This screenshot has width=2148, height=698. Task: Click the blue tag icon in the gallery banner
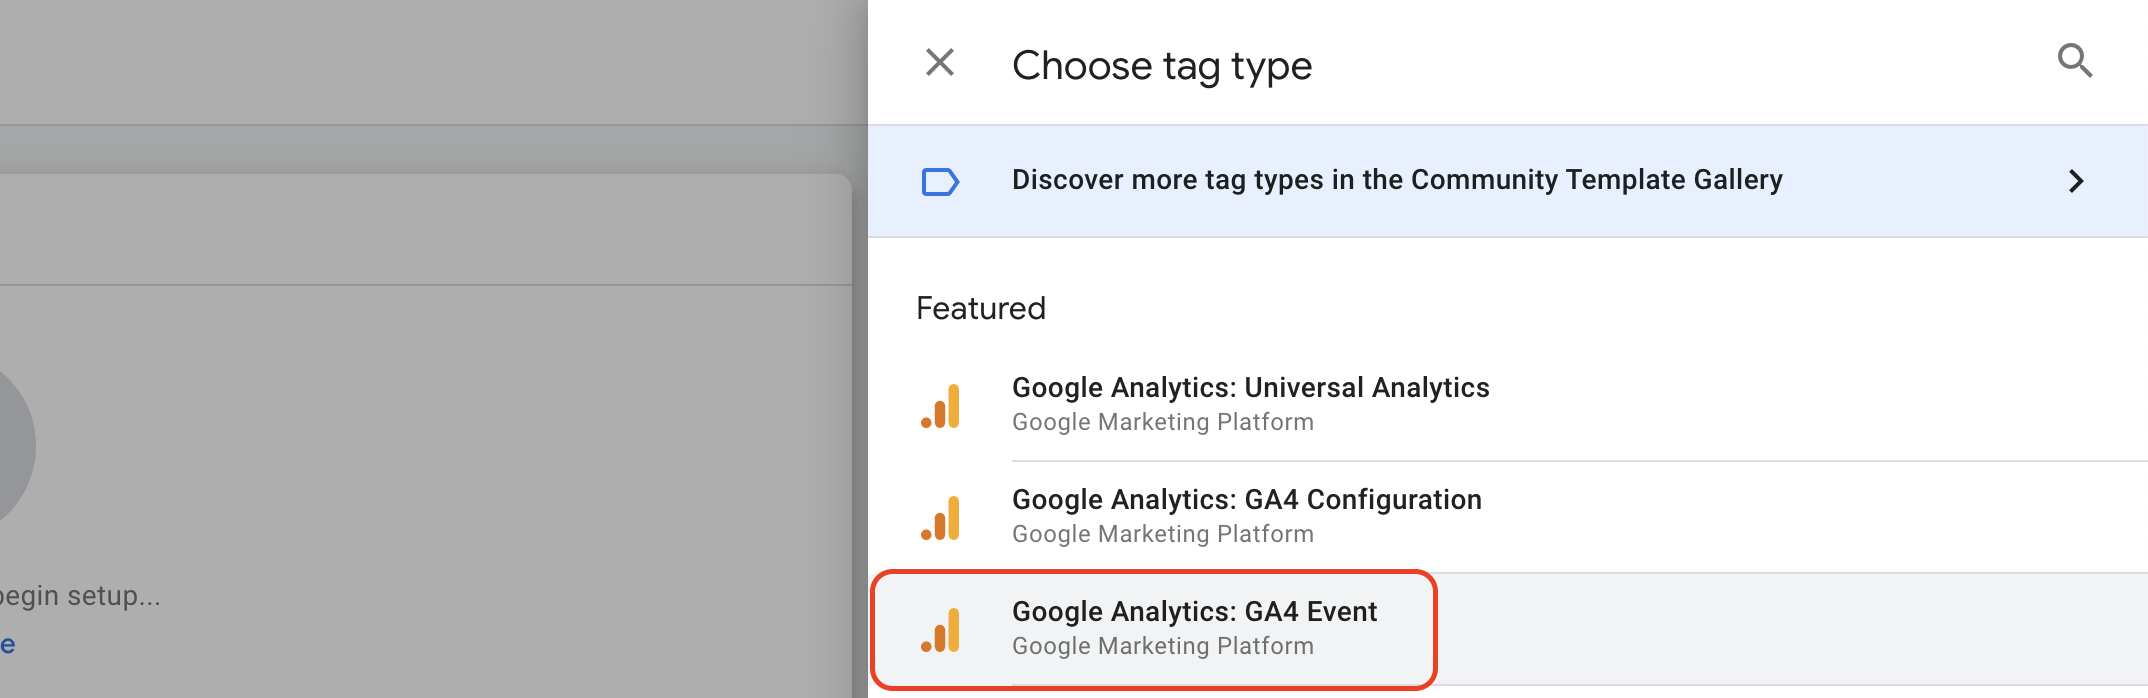click(x=940, y=181)
